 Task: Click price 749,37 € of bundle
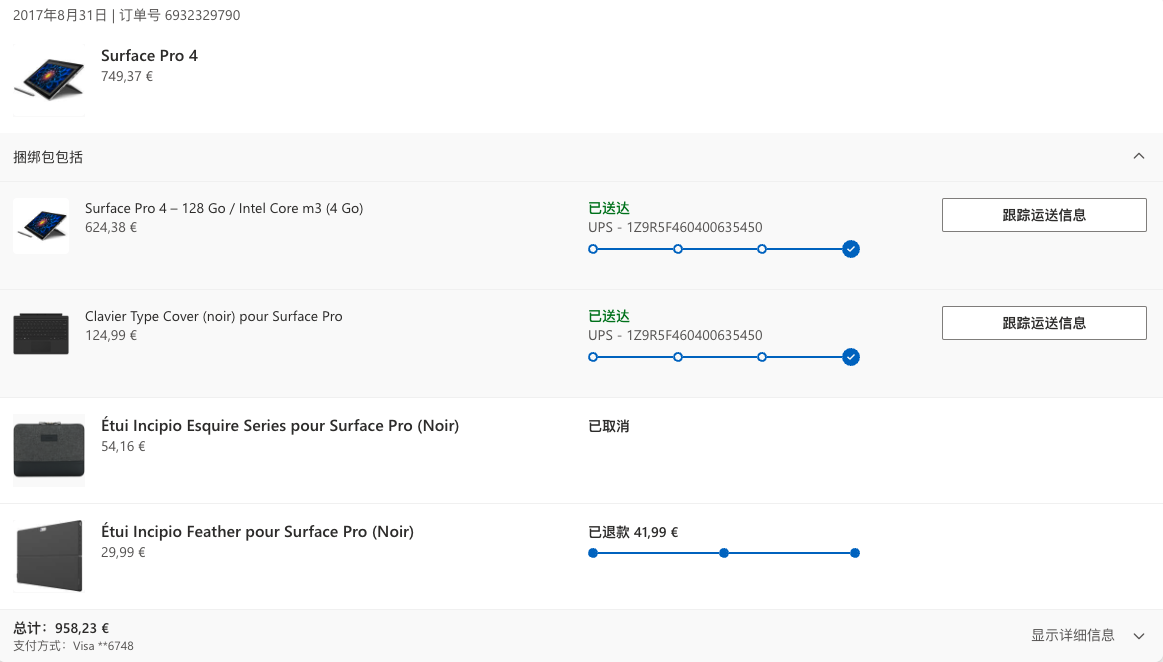(x=127, y=76)
